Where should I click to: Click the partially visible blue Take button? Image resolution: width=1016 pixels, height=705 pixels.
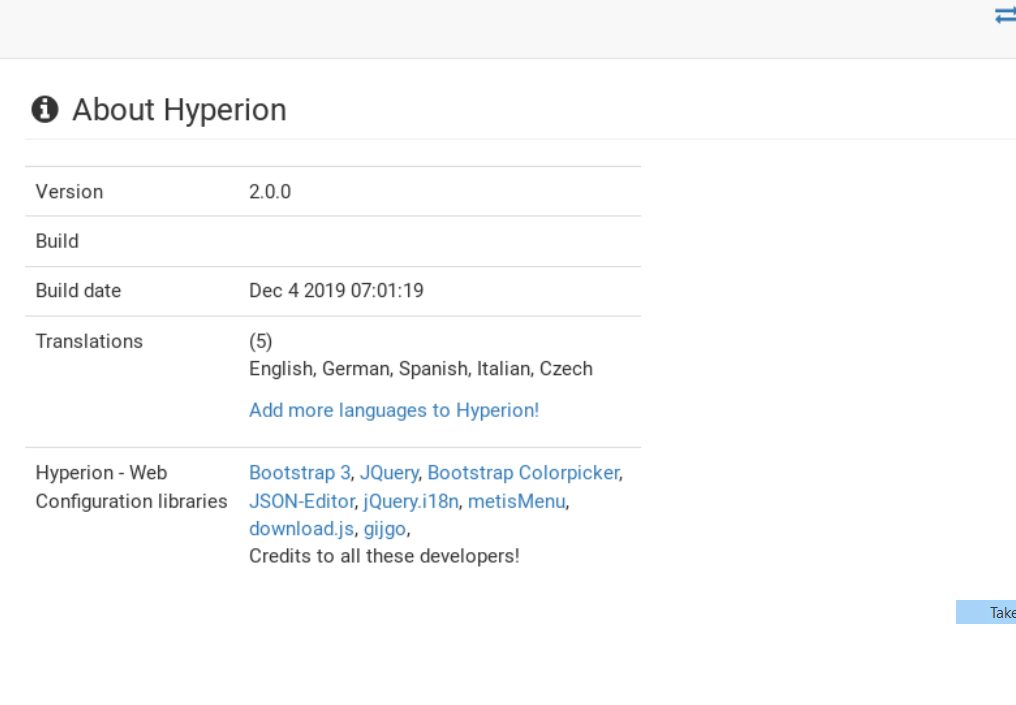click(986, 612)
